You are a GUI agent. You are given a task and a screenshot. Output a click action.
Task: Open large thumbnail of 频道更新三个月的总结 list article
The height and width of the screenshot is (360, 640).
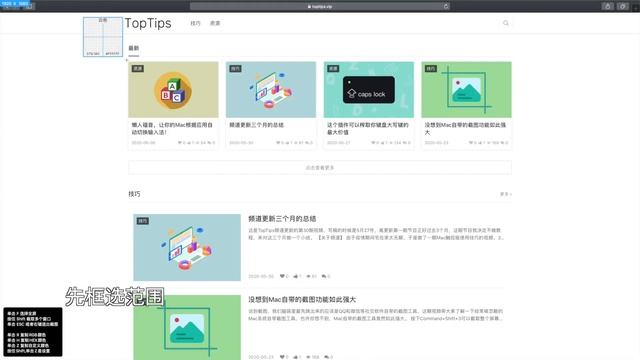point(187,247)
